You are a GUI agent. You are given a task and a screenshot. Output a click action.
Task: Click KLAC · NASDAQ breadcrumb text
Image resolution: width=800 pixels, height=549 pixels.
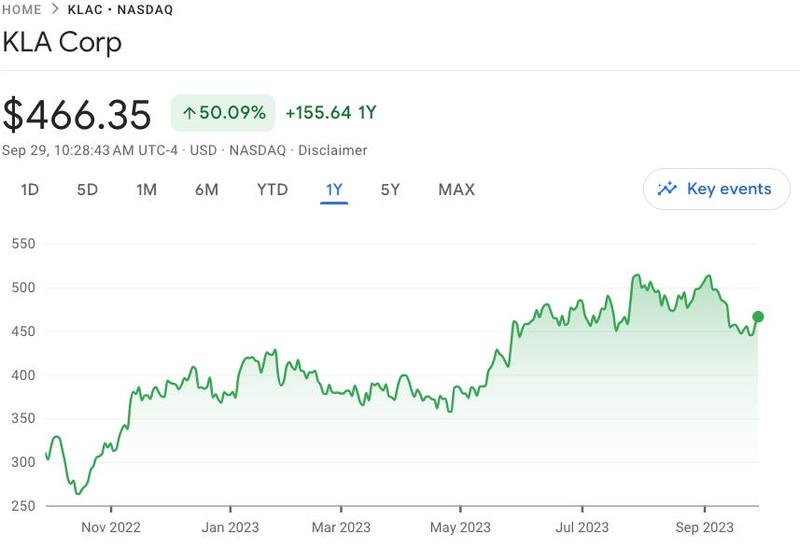(120, 10)
